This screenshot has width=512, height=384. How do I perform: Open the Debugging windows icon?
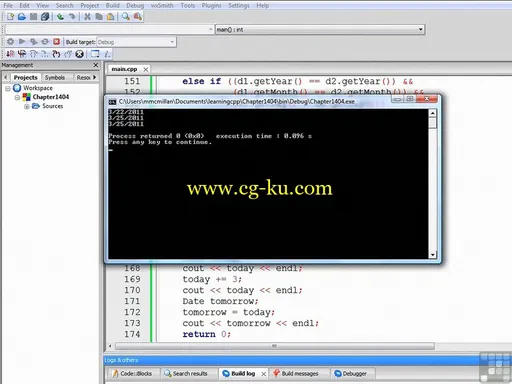click(95, 54)
